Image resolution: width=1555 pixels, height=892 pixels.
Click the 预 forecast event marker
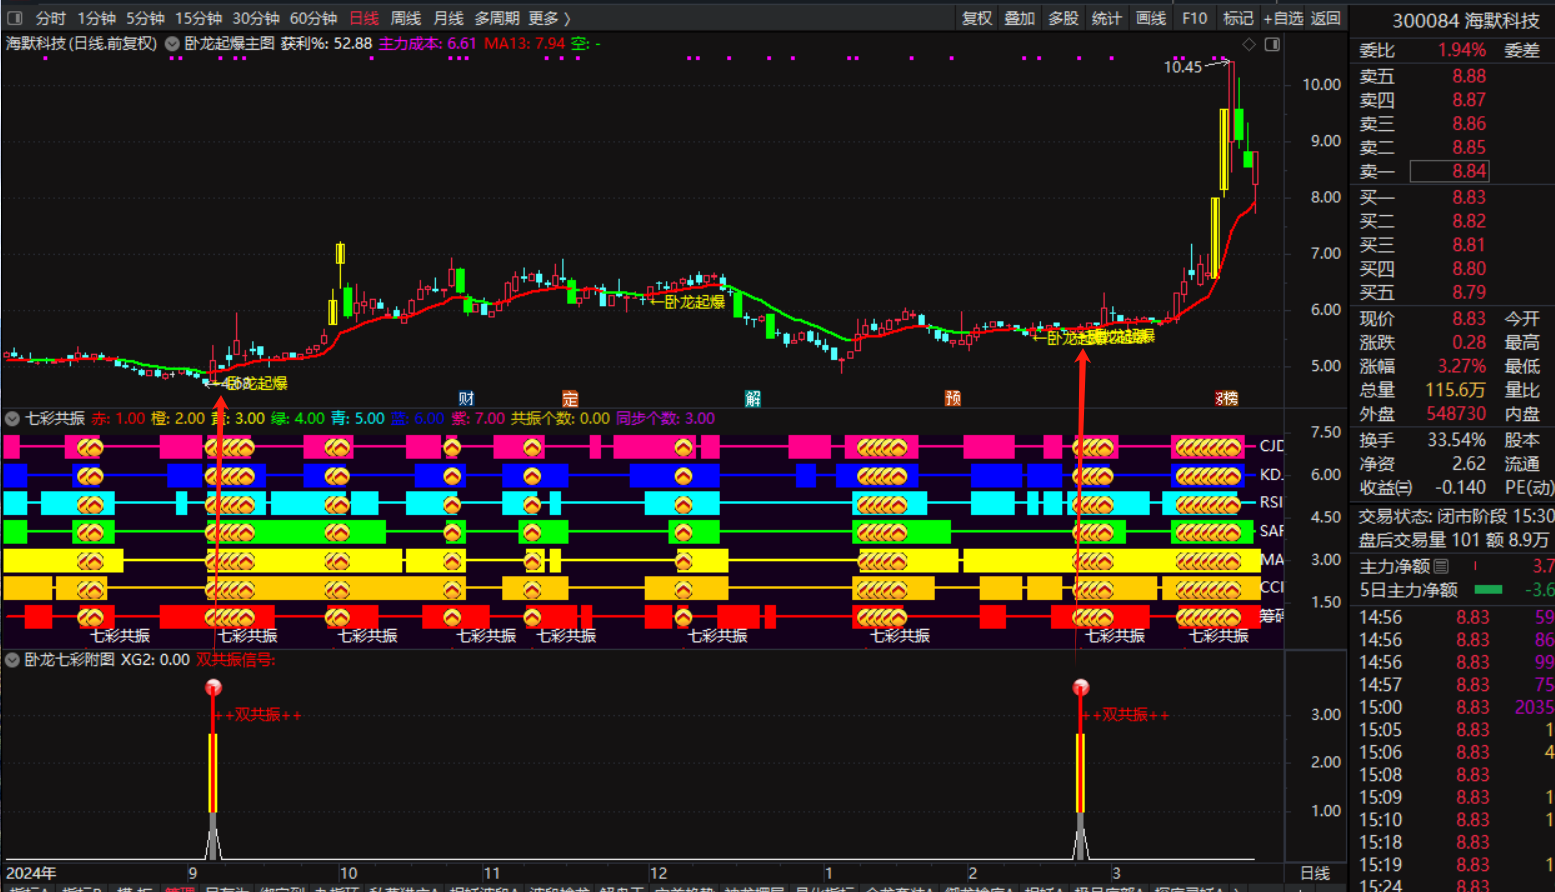coord(953,398)
